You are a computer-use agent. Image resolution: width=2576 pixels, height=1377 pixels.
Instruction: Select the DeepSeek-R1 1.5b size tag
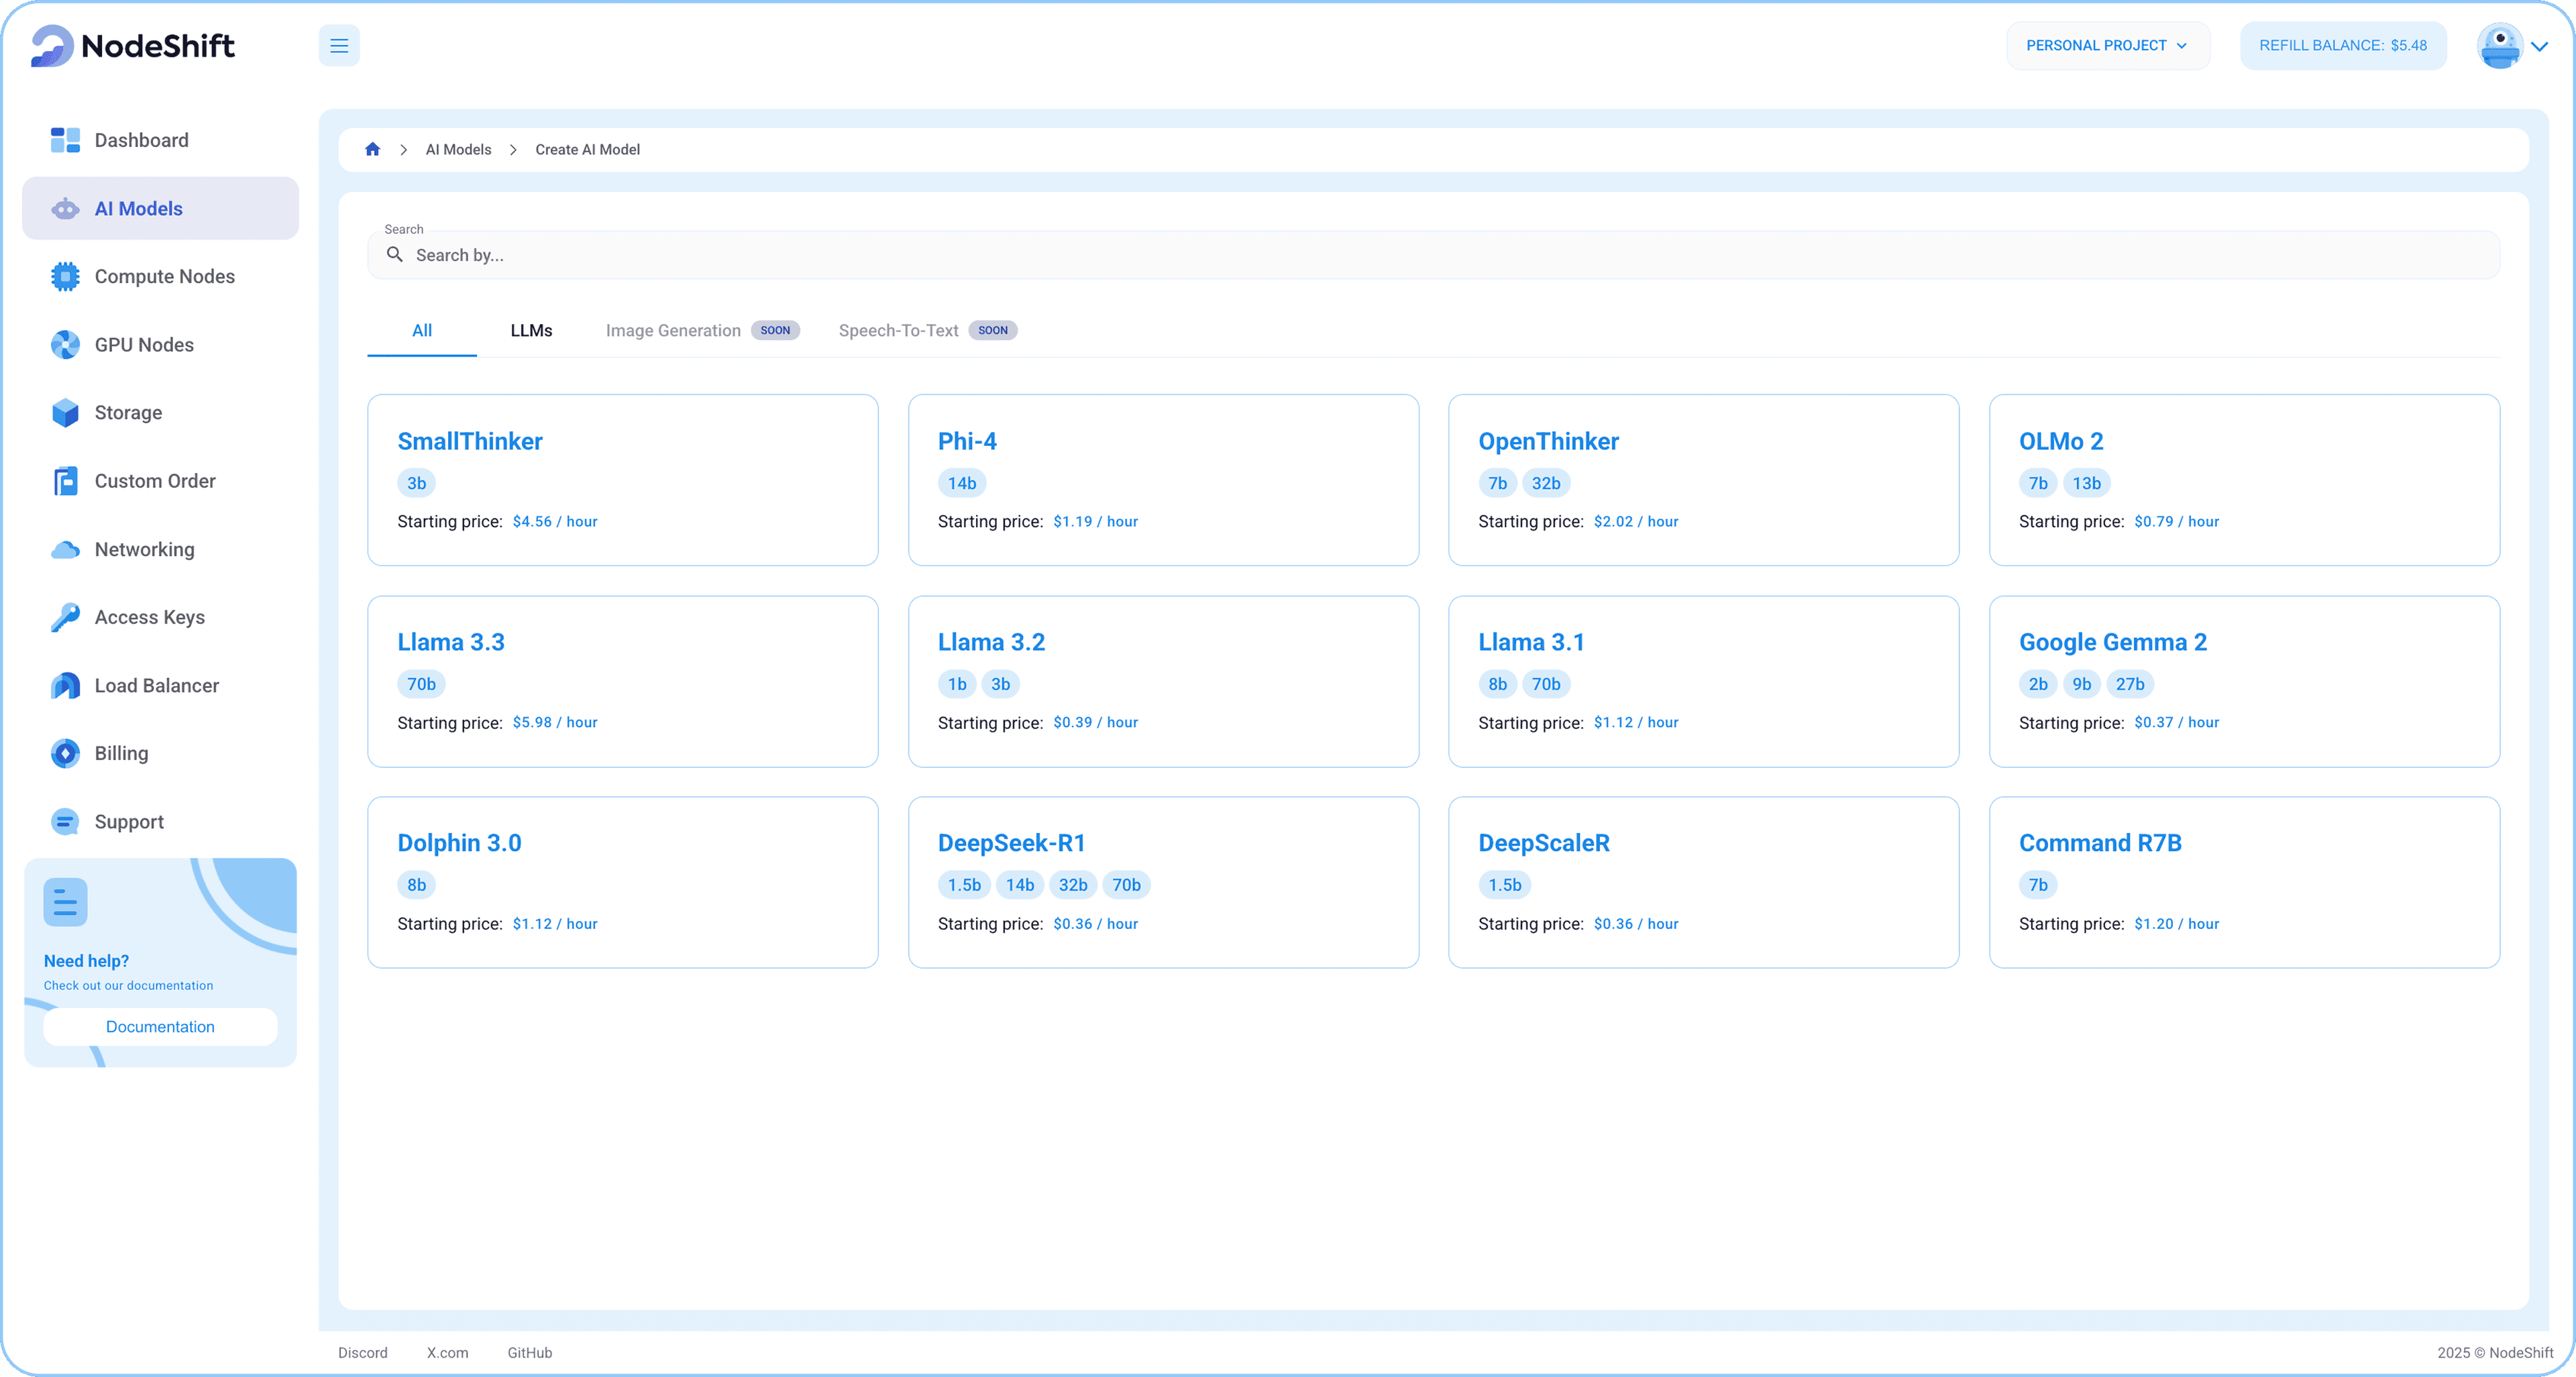964,885
